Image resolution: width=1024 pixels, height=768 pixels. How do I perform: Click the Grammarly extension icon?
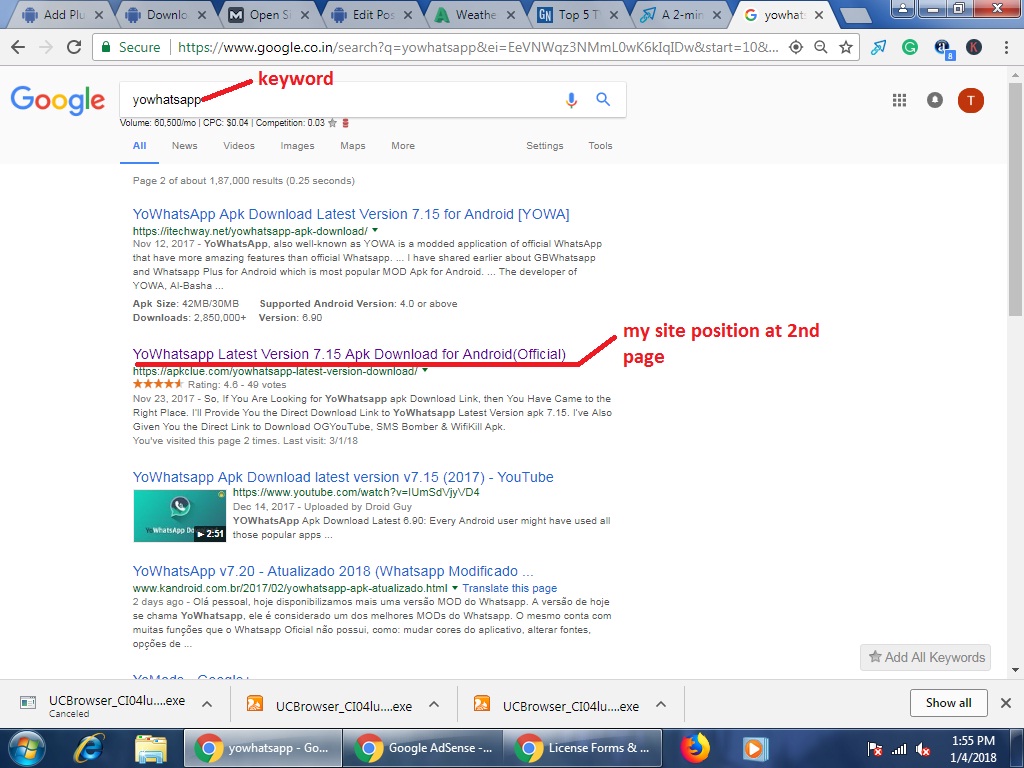910,47
